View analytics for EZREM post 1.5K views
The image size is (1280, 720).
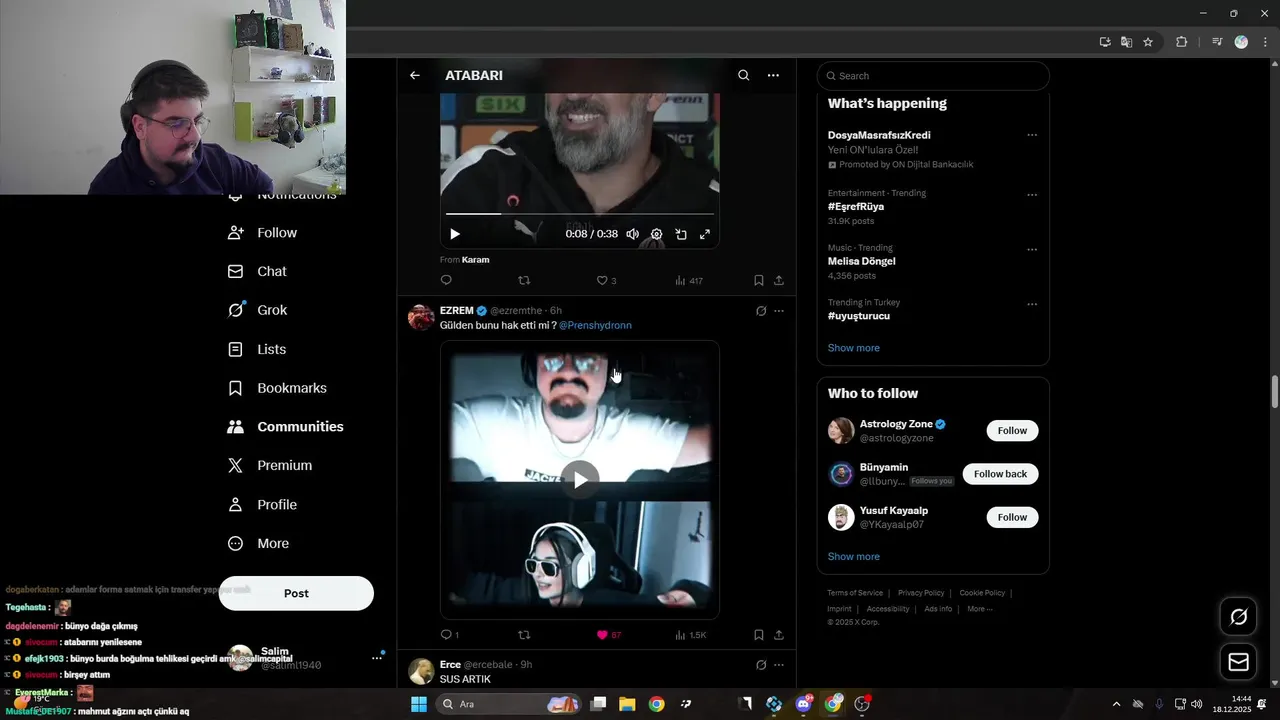pos(690,635)
